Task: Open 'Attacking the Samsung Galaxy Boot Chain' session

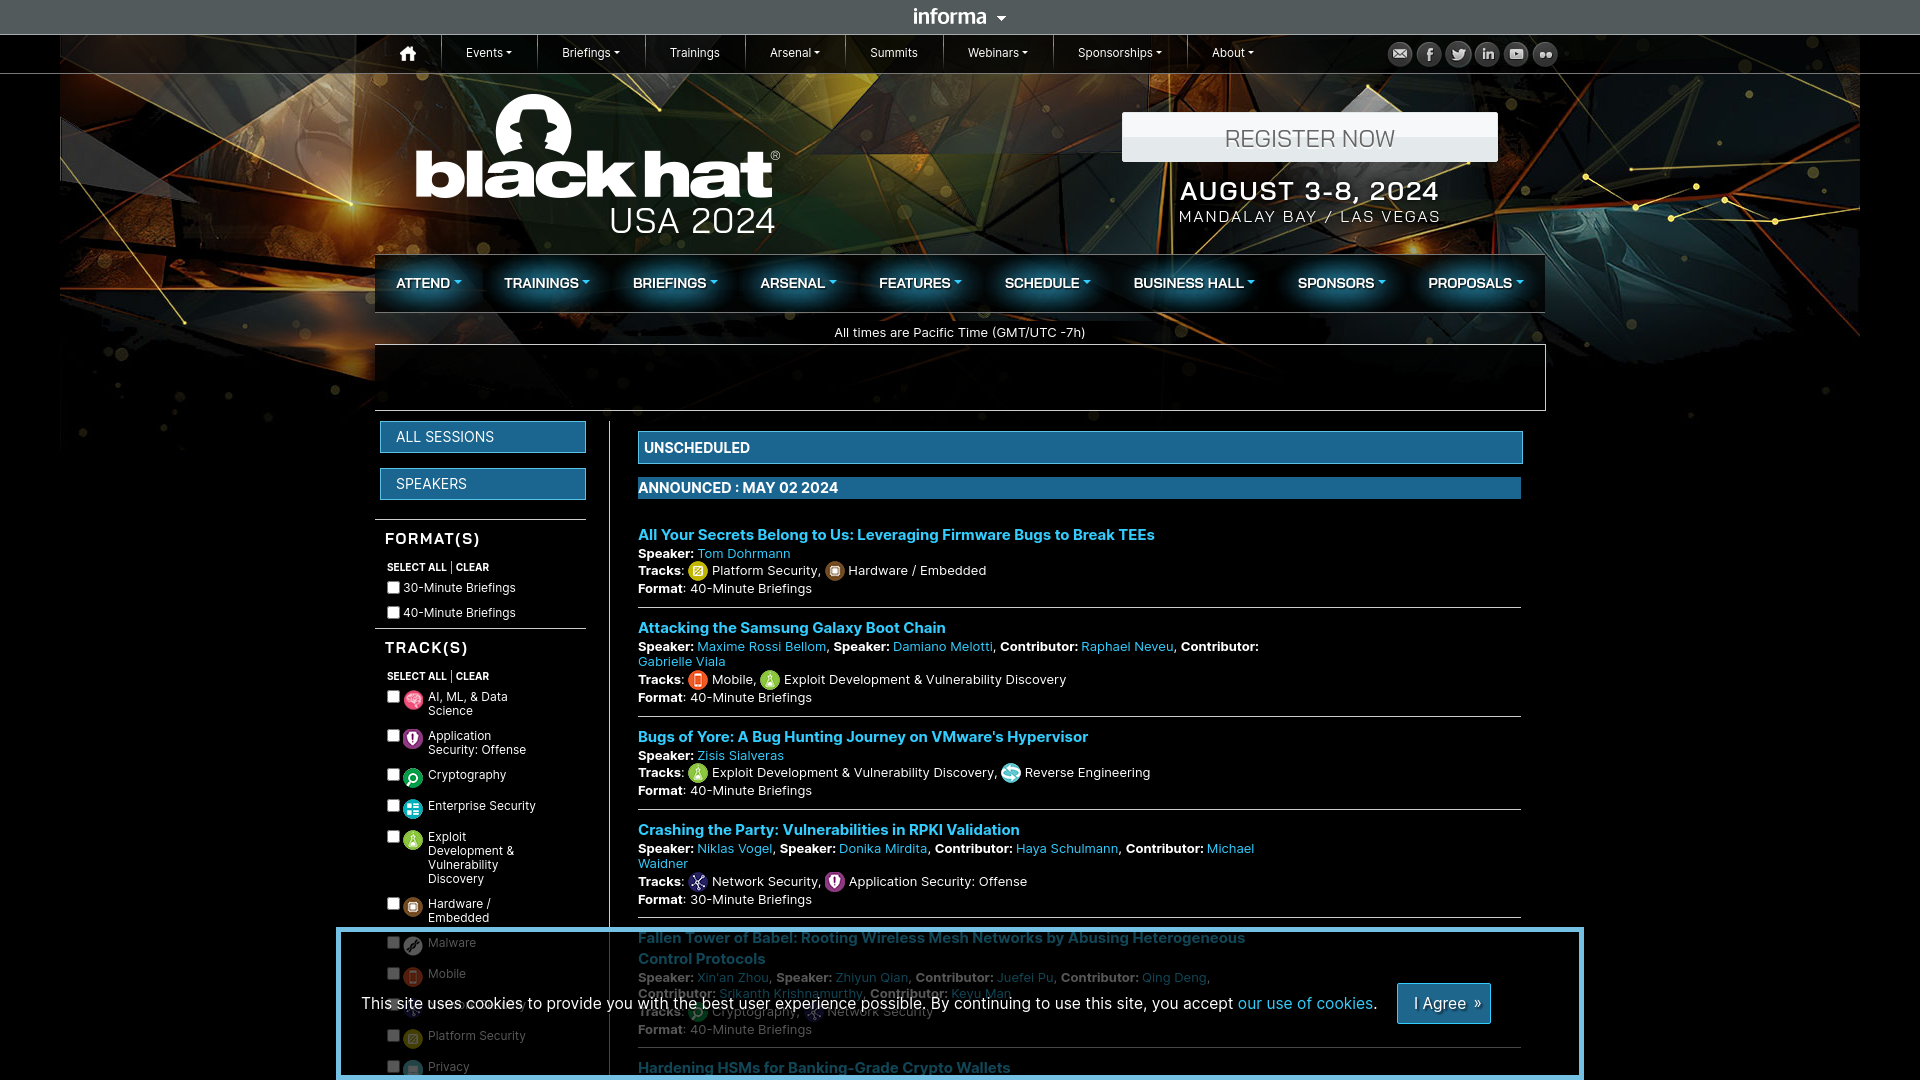Action: point(791,628)
